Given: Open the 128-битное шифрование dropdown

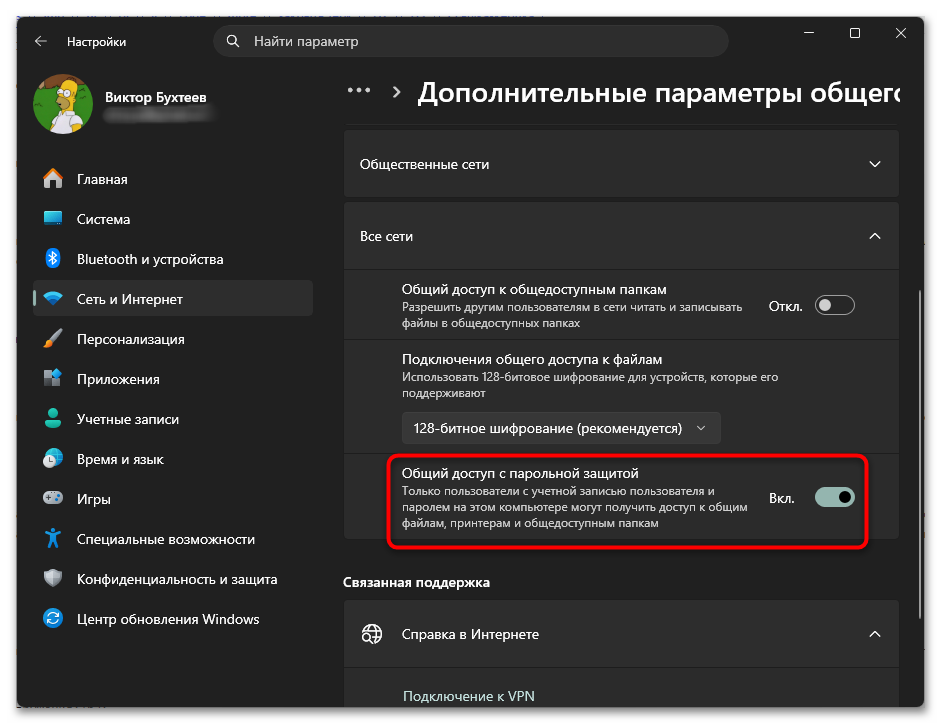Looking at the screenshot, I should coord(561,428).
